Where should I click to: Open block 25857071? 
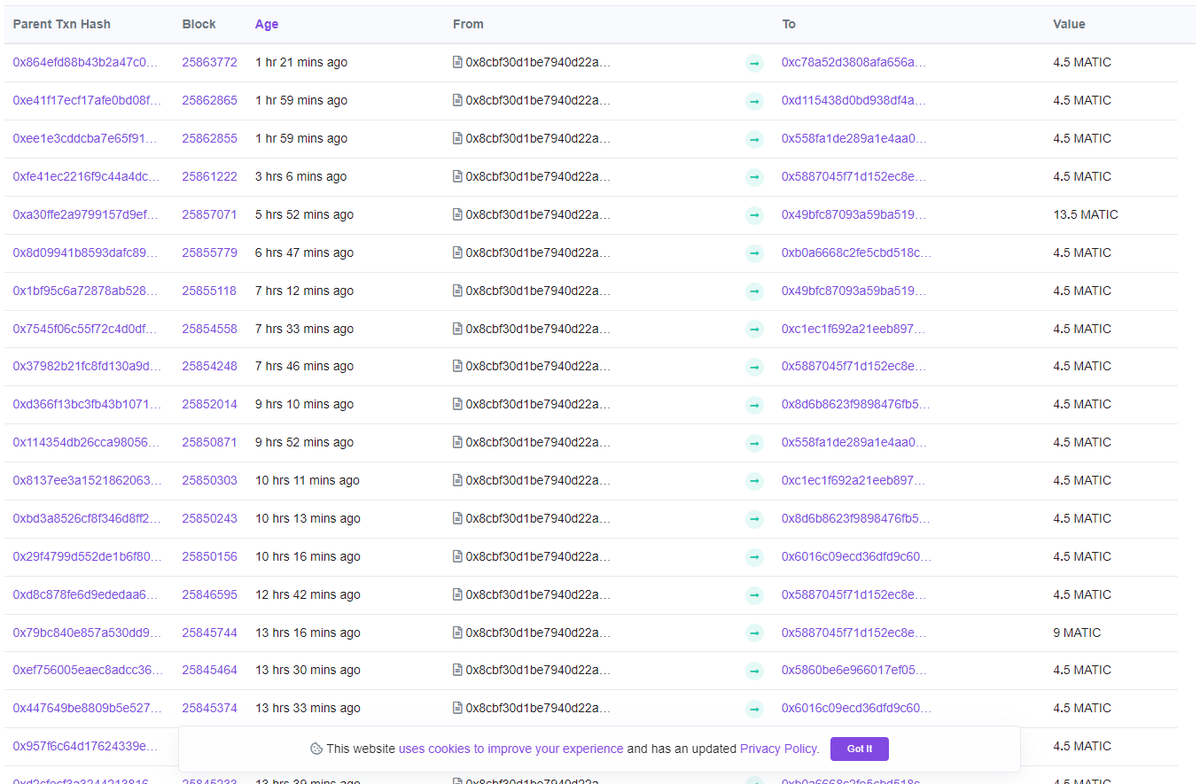coord(210,214)
